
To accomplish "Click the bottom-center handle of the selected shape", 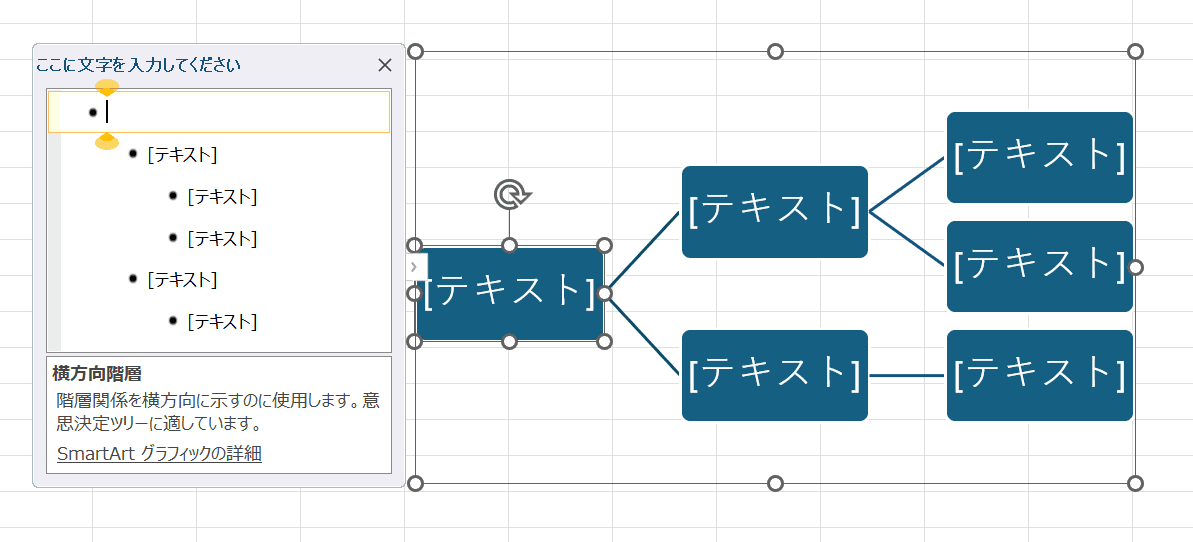I will click(509, 342).
